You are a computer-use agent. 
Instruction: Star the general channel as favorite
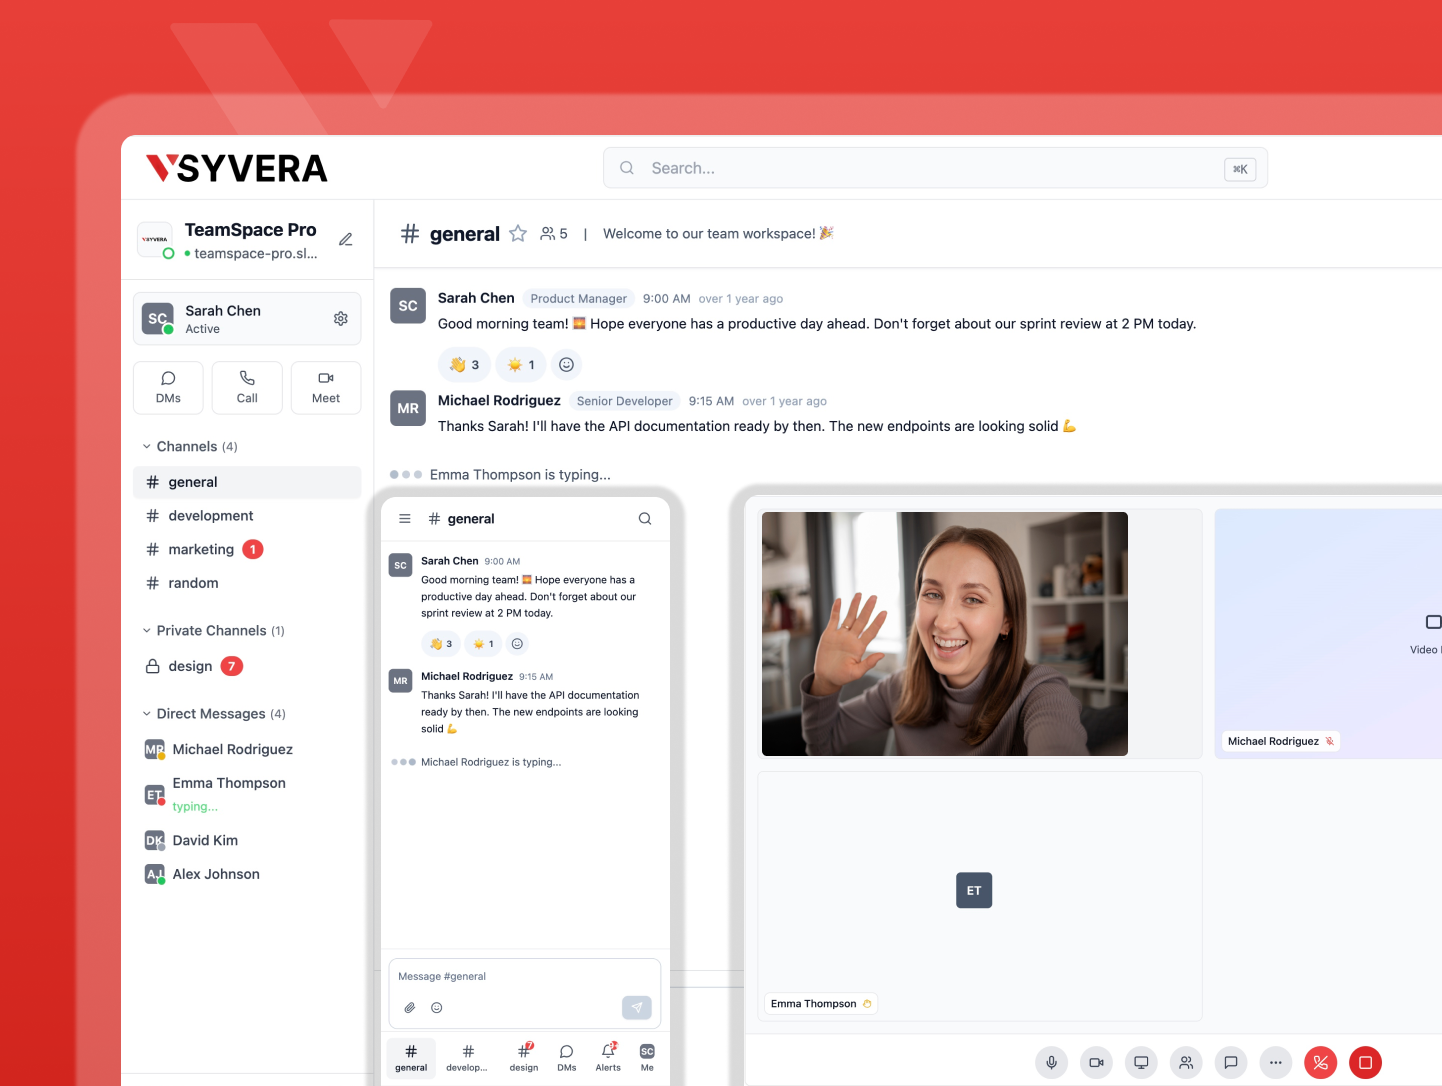[518, 234]
